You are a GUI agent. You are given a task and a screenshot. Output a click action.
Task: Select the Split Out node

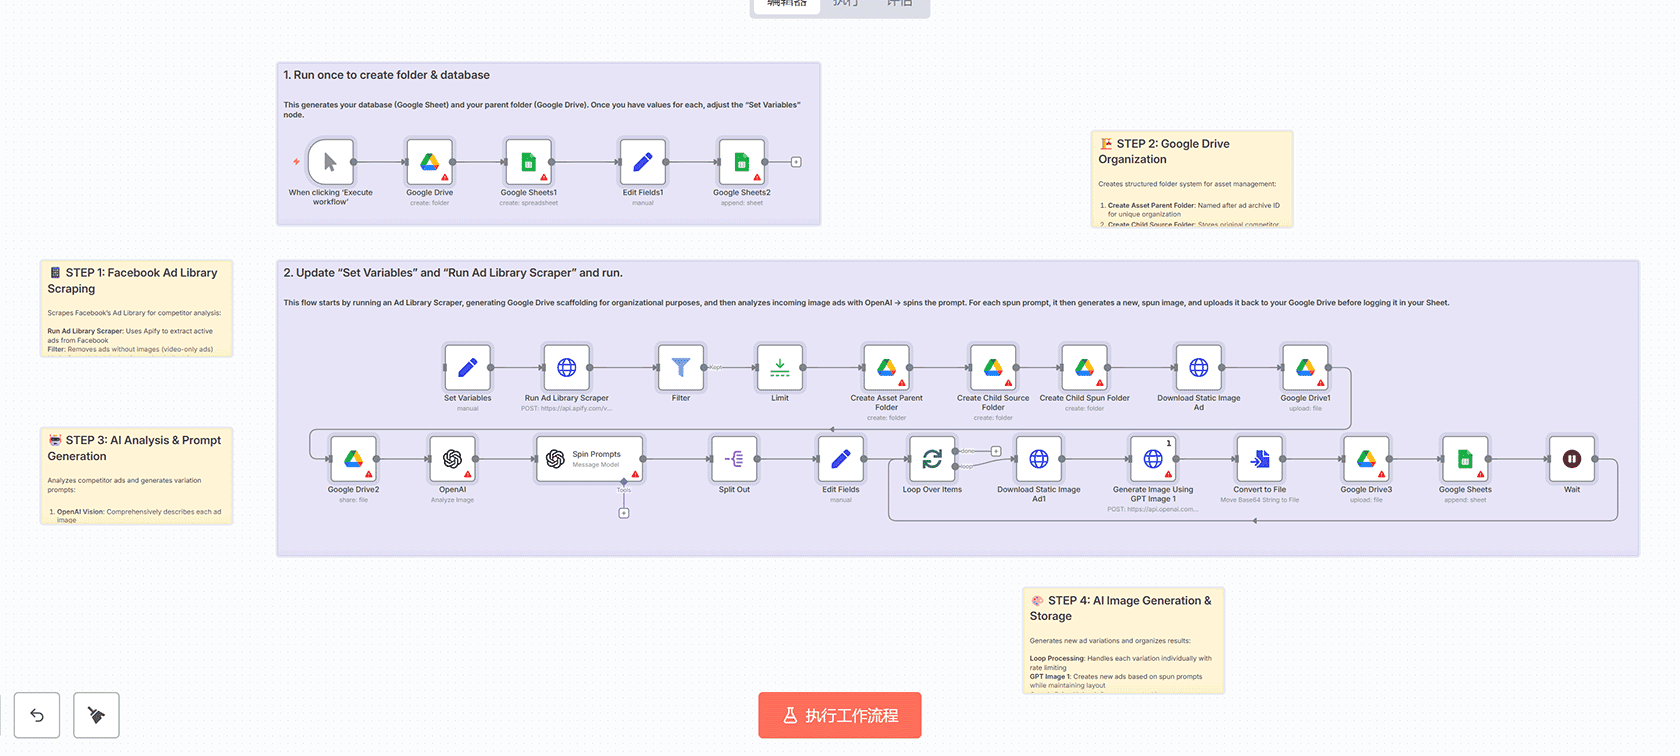pyautogui.click(x=733, y=459)
